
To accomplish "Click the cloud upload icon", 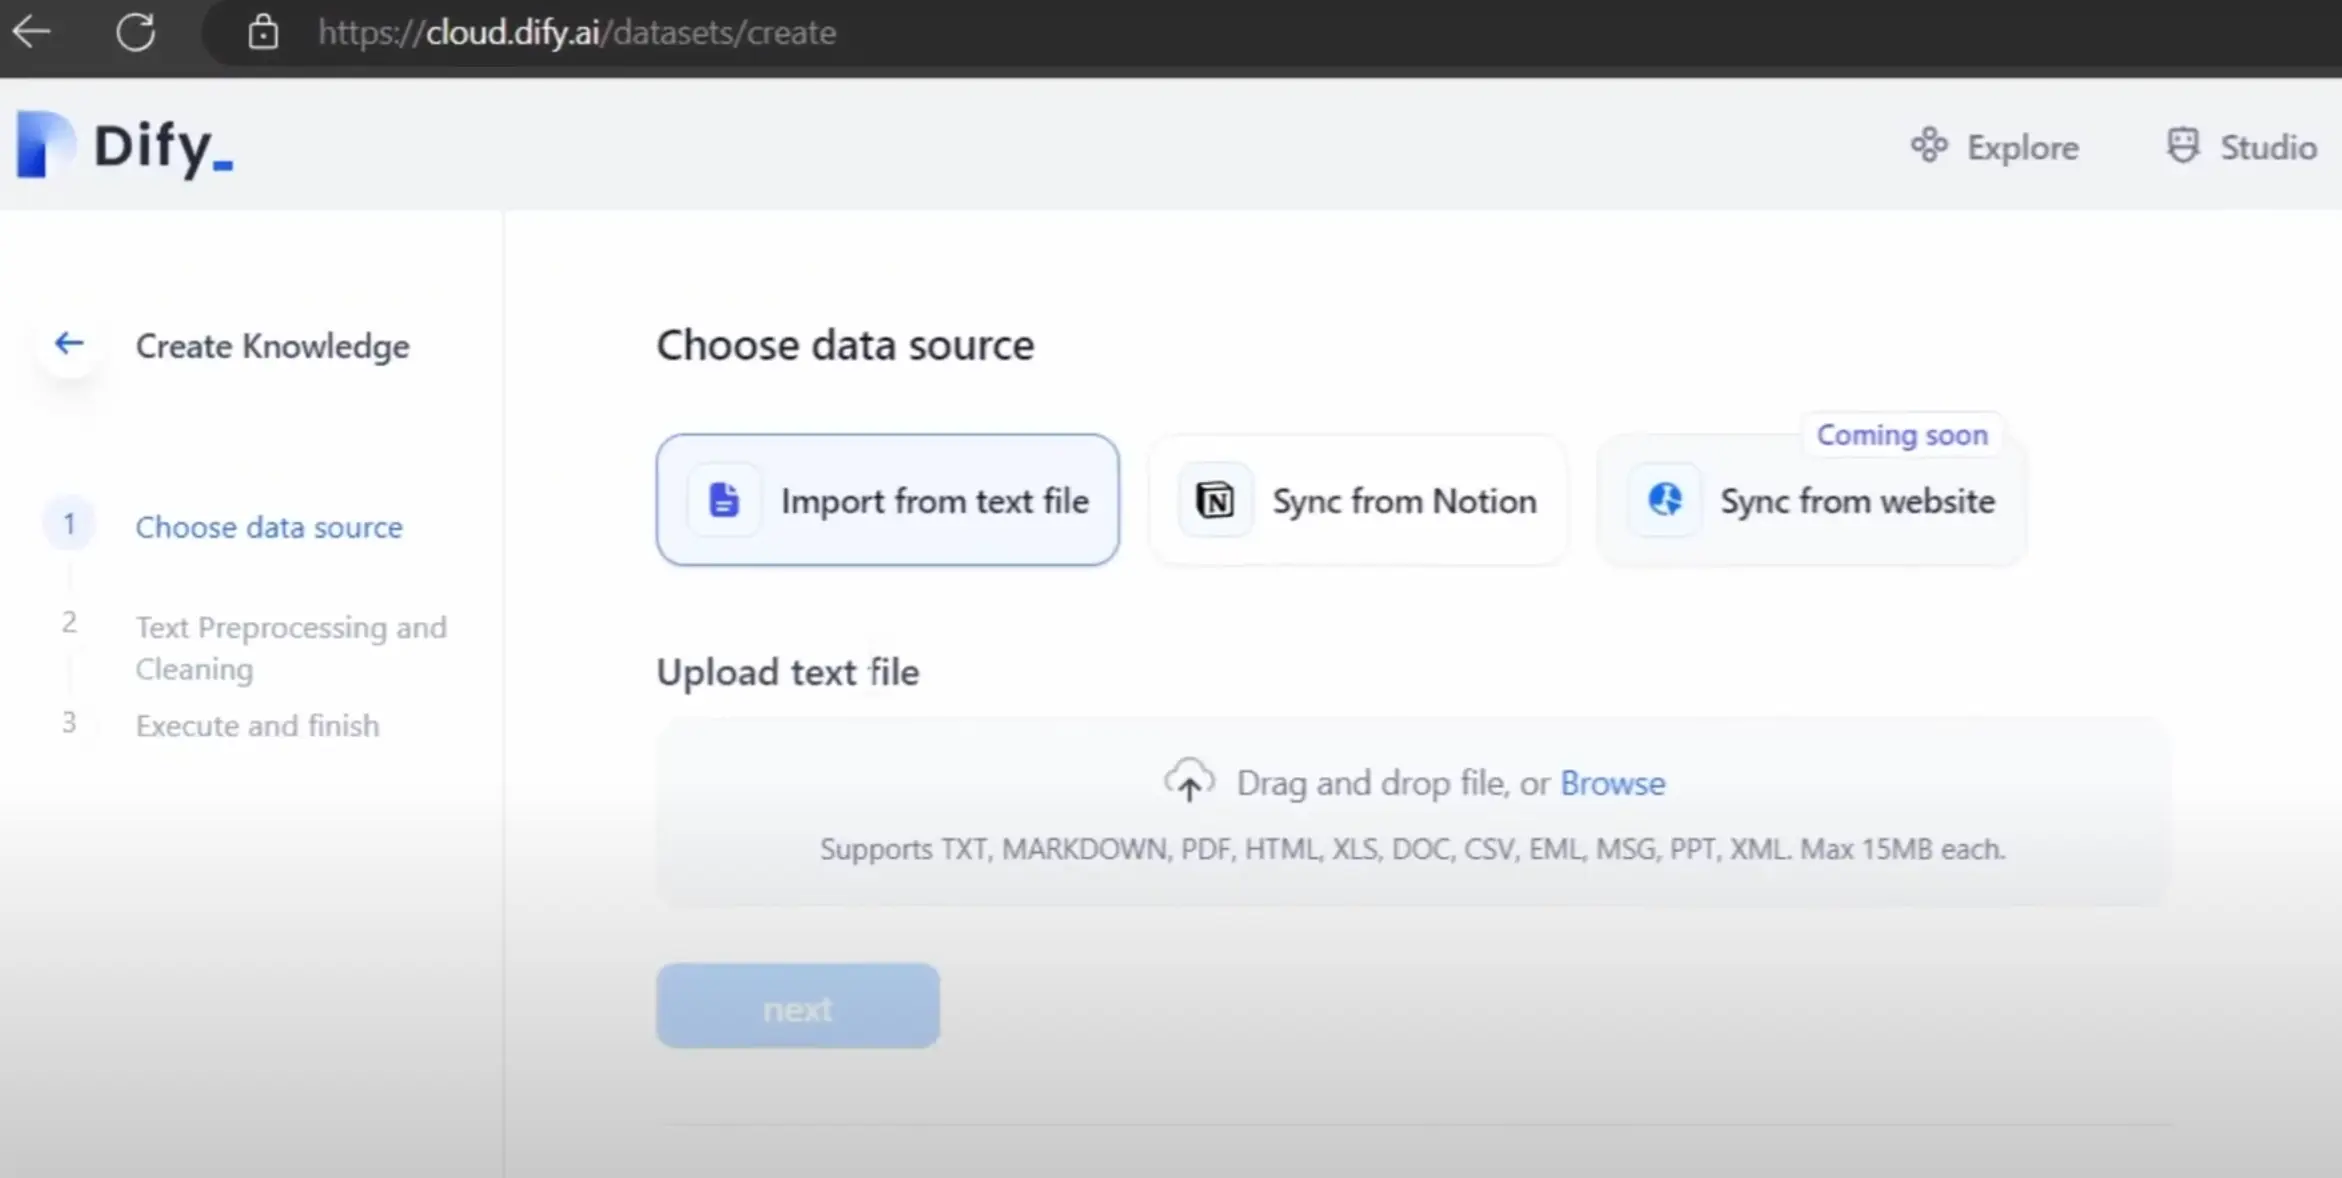I will click(1188, 782).
